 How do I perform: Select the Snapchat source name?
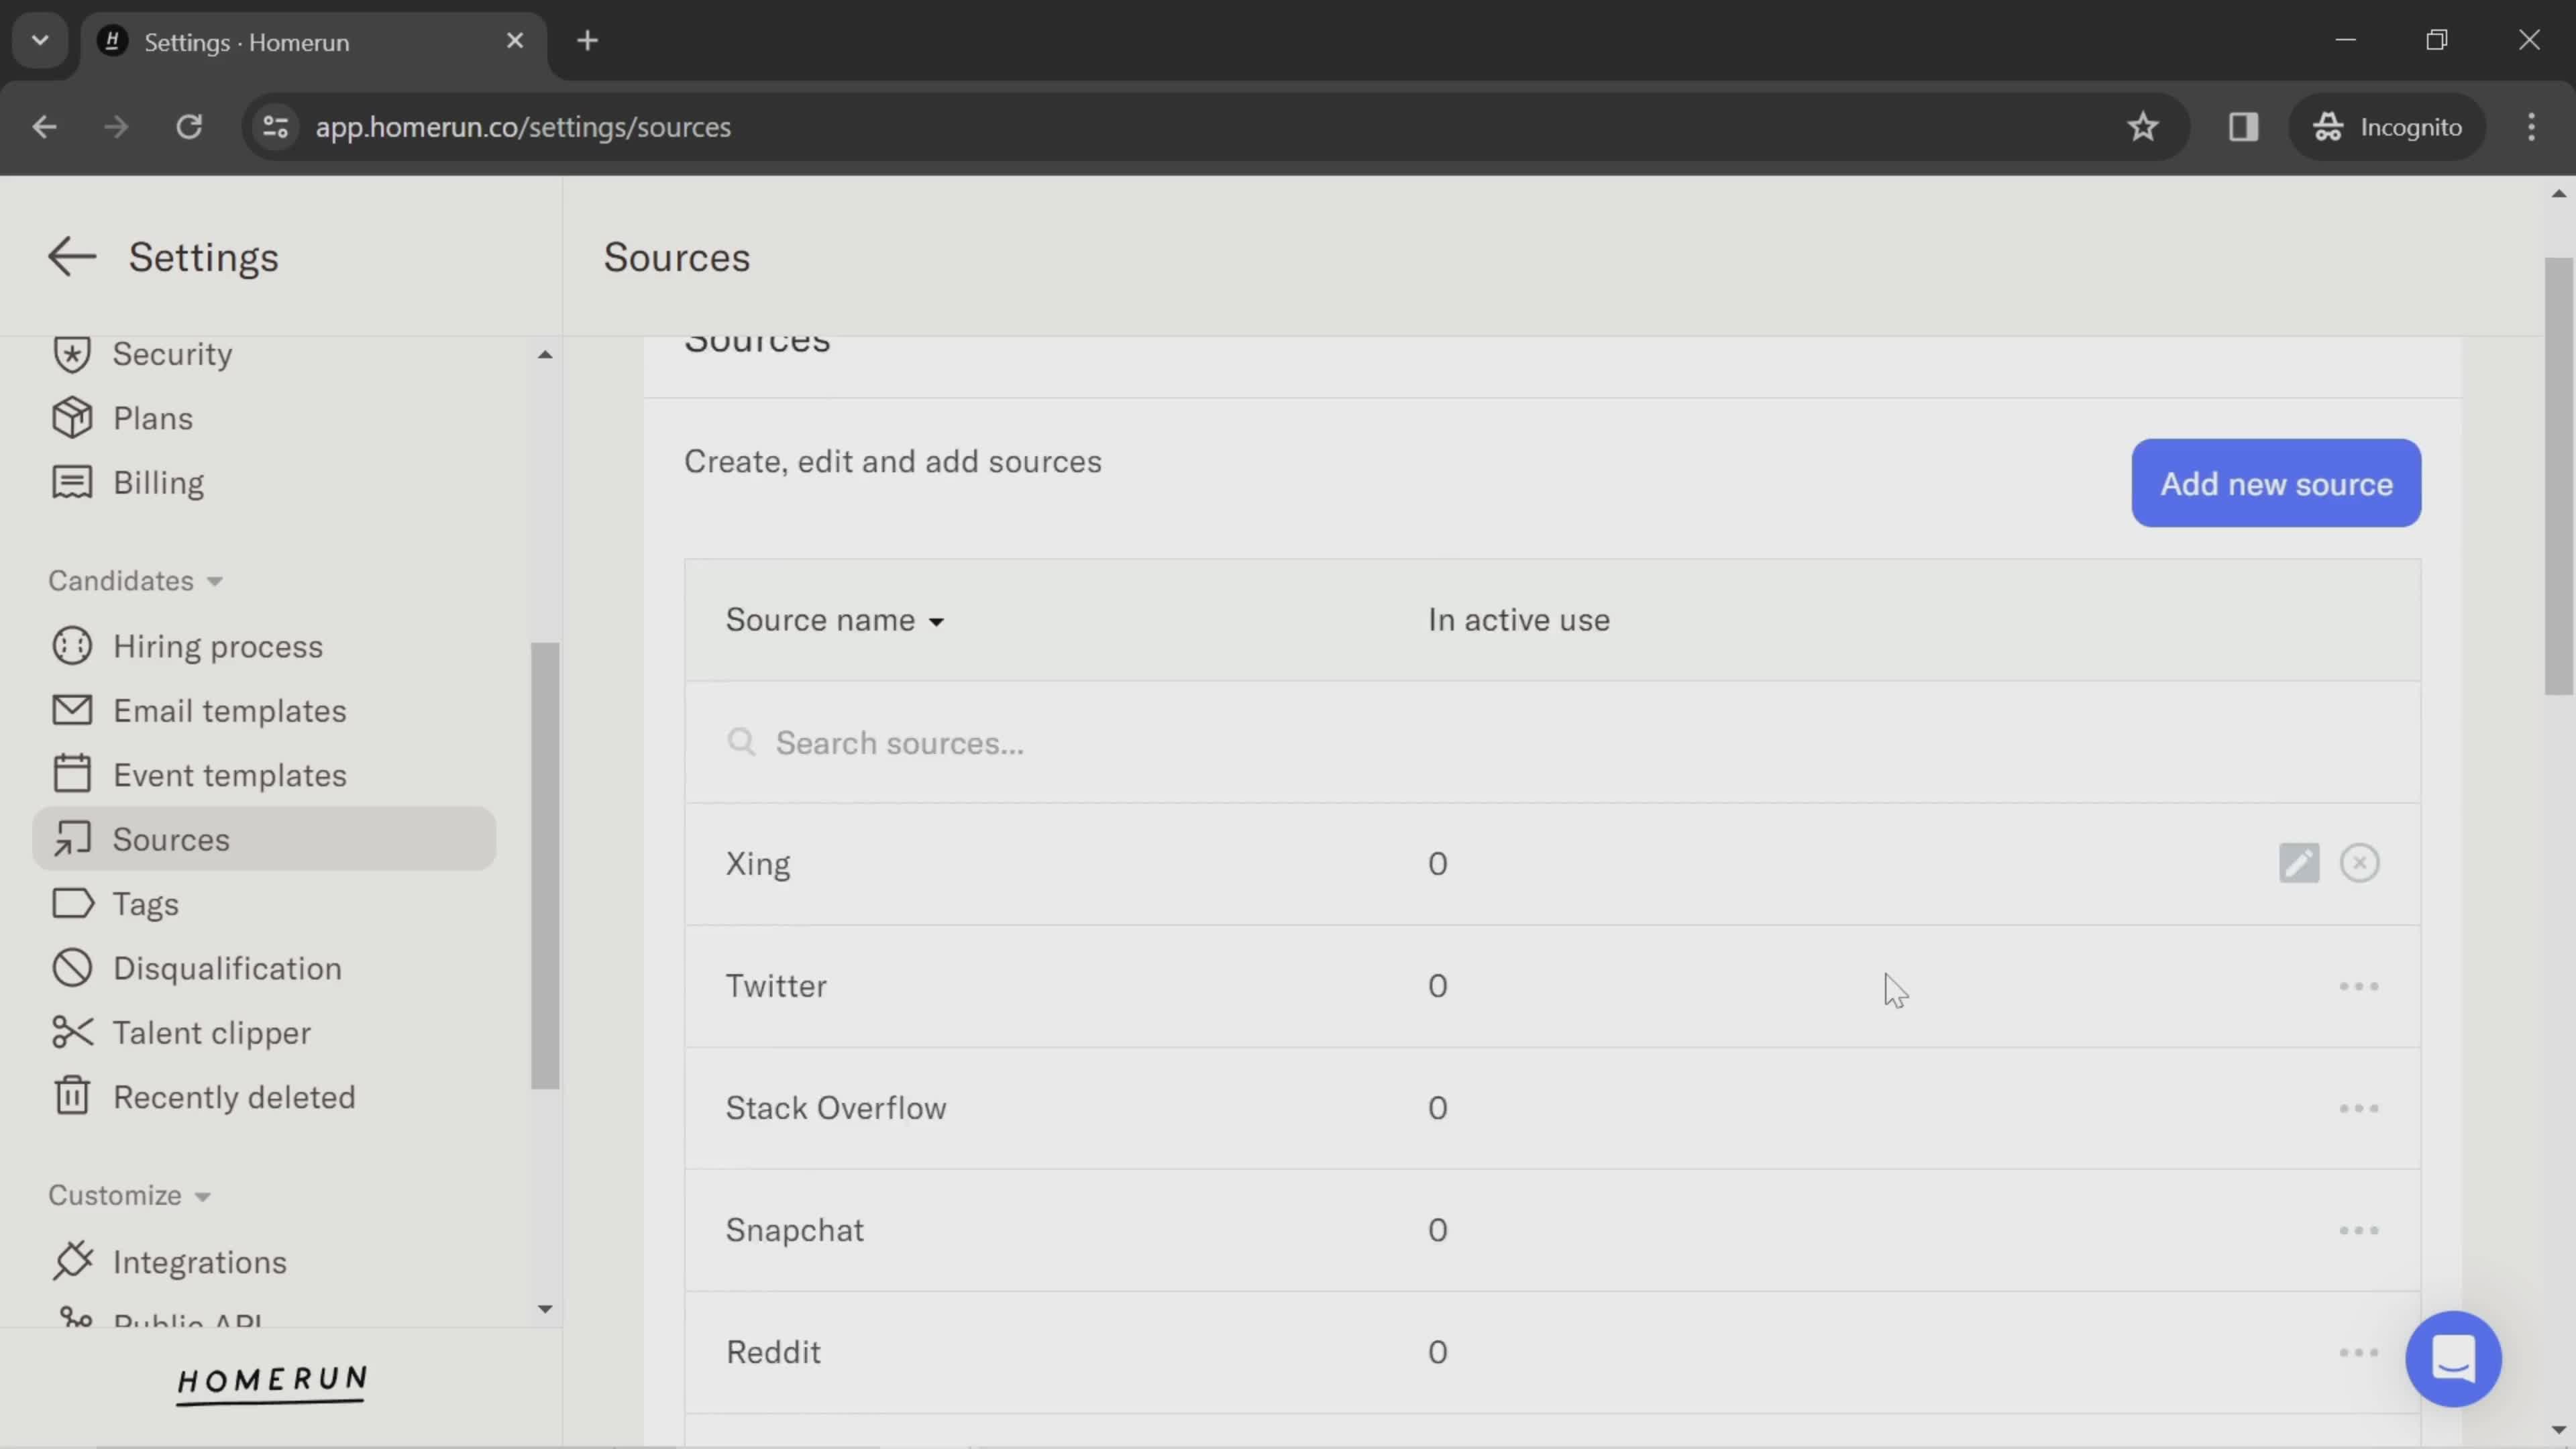[795, 1231]
